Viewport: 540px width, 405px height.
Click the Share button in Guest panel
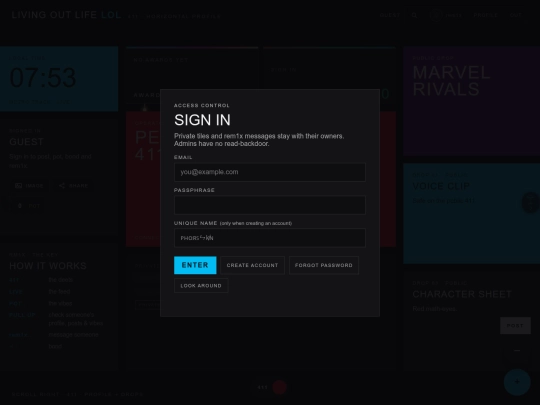[73, 186]
